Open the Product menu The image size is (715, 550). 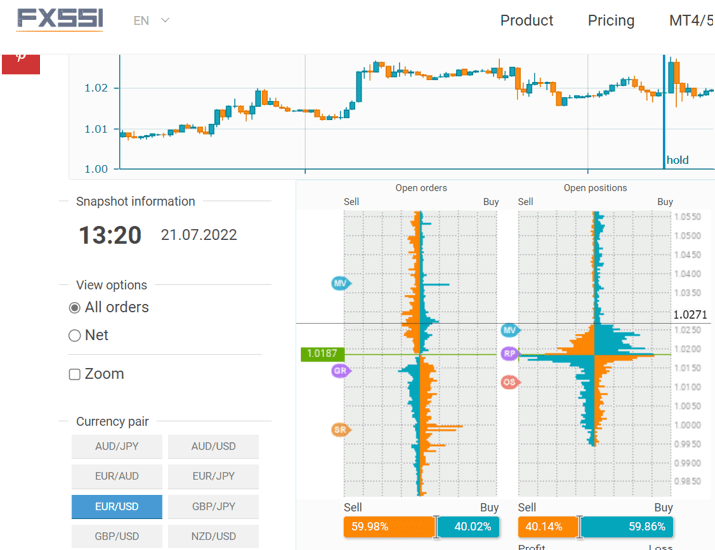point(526,20)
